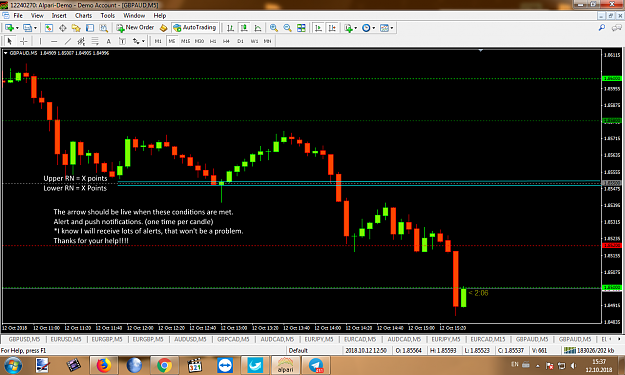Open the Charts menu
Screen dimensions: 625x375
(83, 16)
